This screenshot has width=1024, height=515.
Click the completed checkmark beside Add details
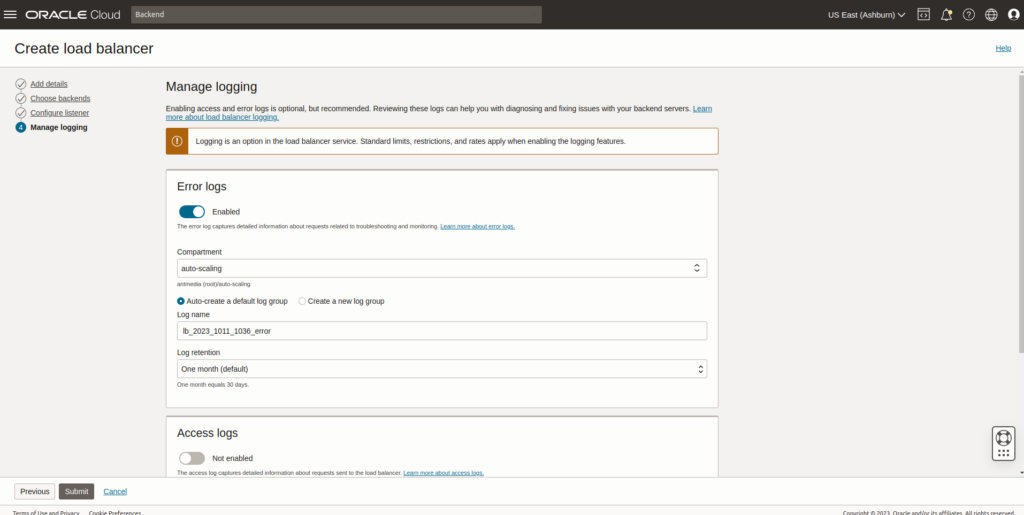[x=21, y=84]
